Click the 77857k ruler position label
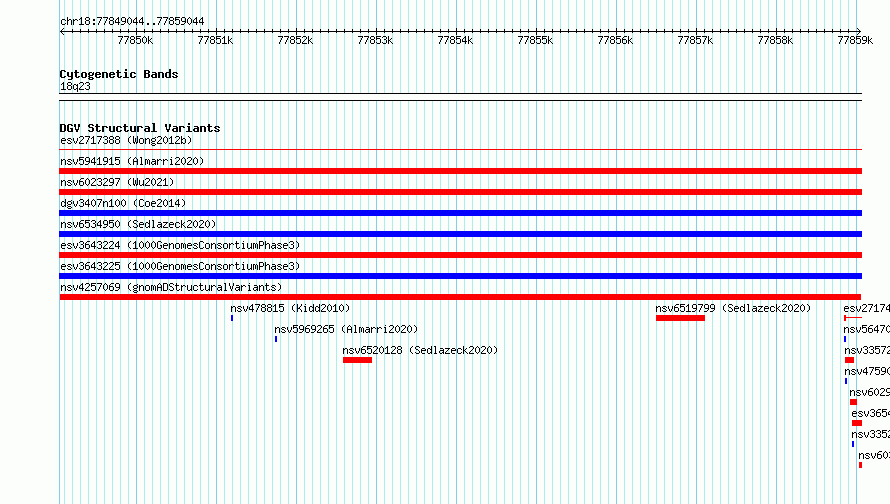The height and width of the screenshot is (504, 890). 695,40
